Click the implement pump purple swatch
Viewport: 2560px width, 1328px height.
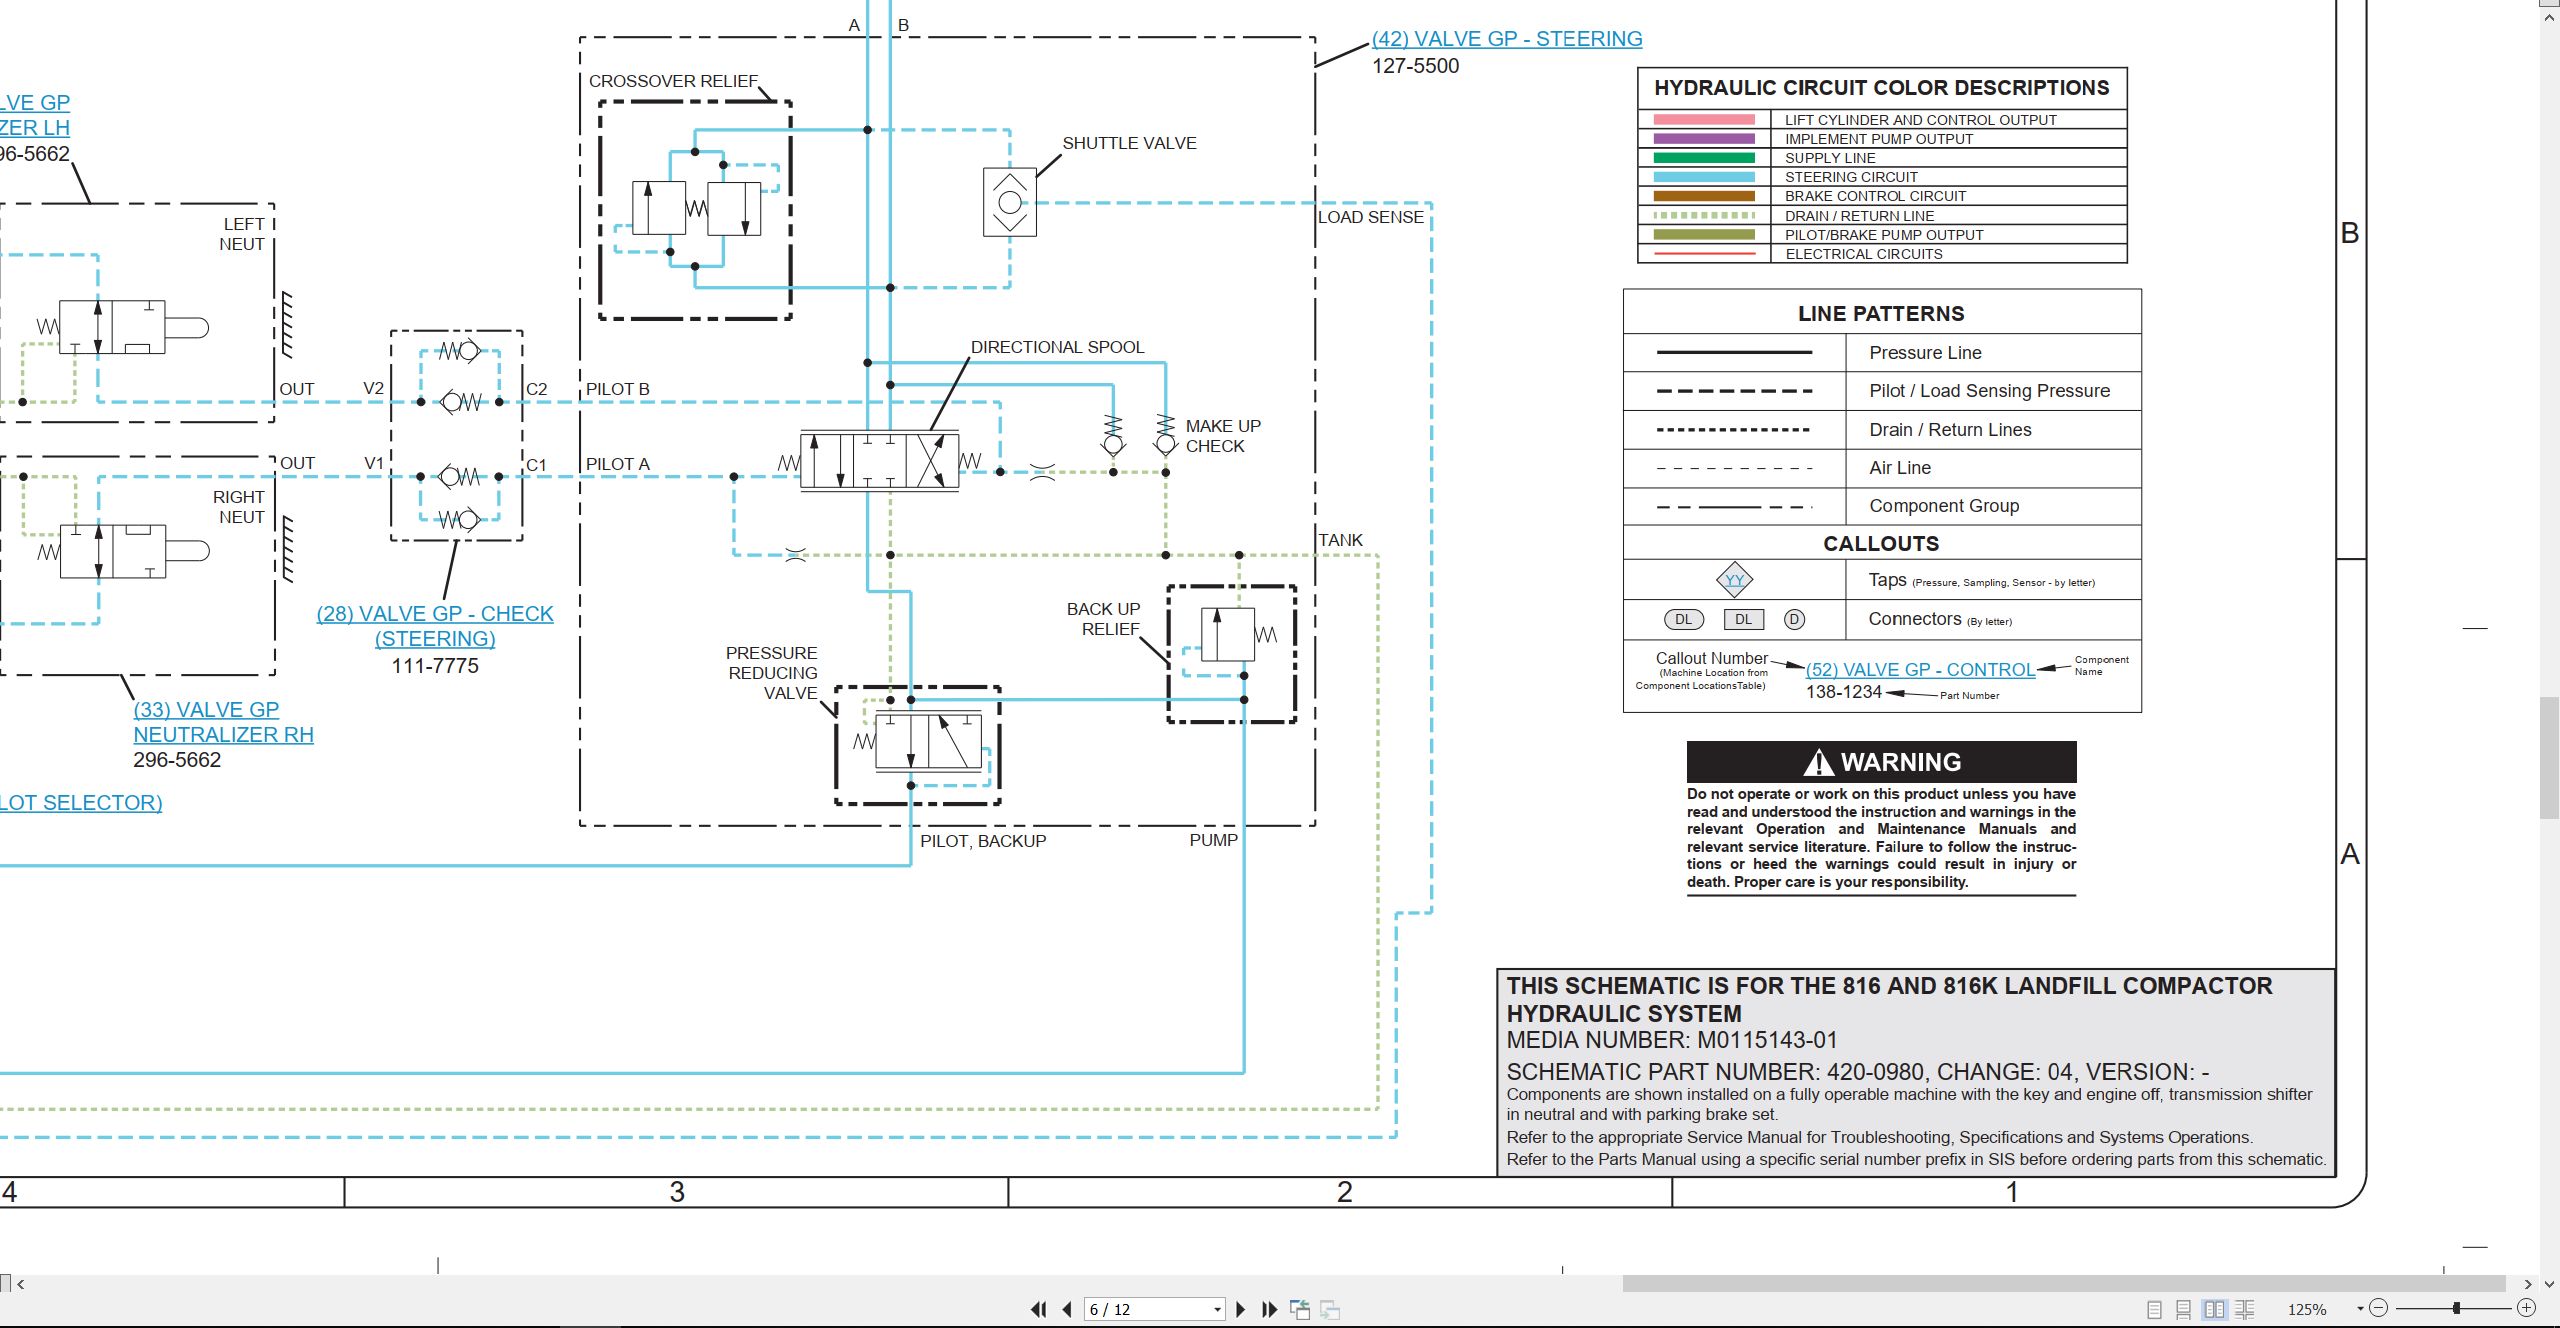(x=1704, y=139)
